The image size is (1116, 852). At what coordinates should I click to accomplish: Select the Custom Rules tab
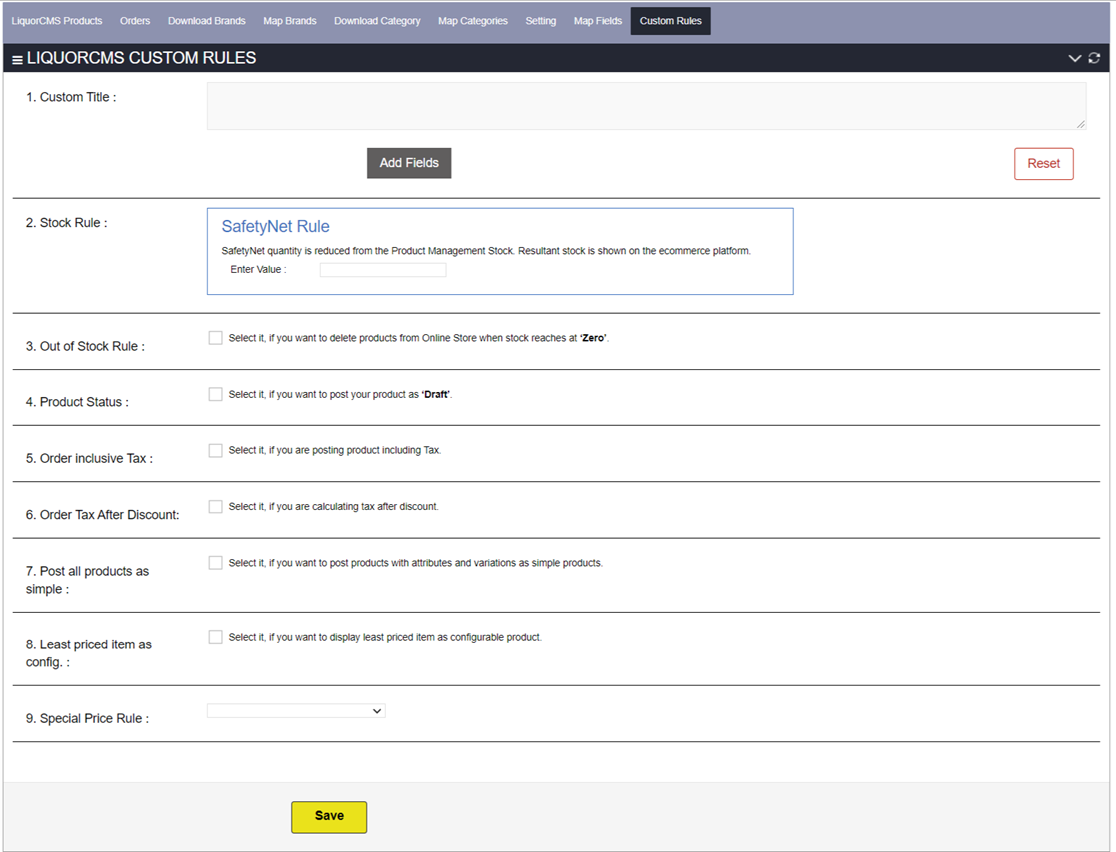[670, 21]
